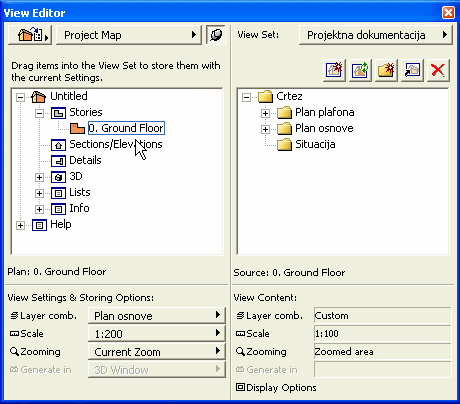Image resolution: width=460 pixels, height=404 pixels.
Task: Select the Sections/Elevations icon in the tree
Action: click(58, 145)
